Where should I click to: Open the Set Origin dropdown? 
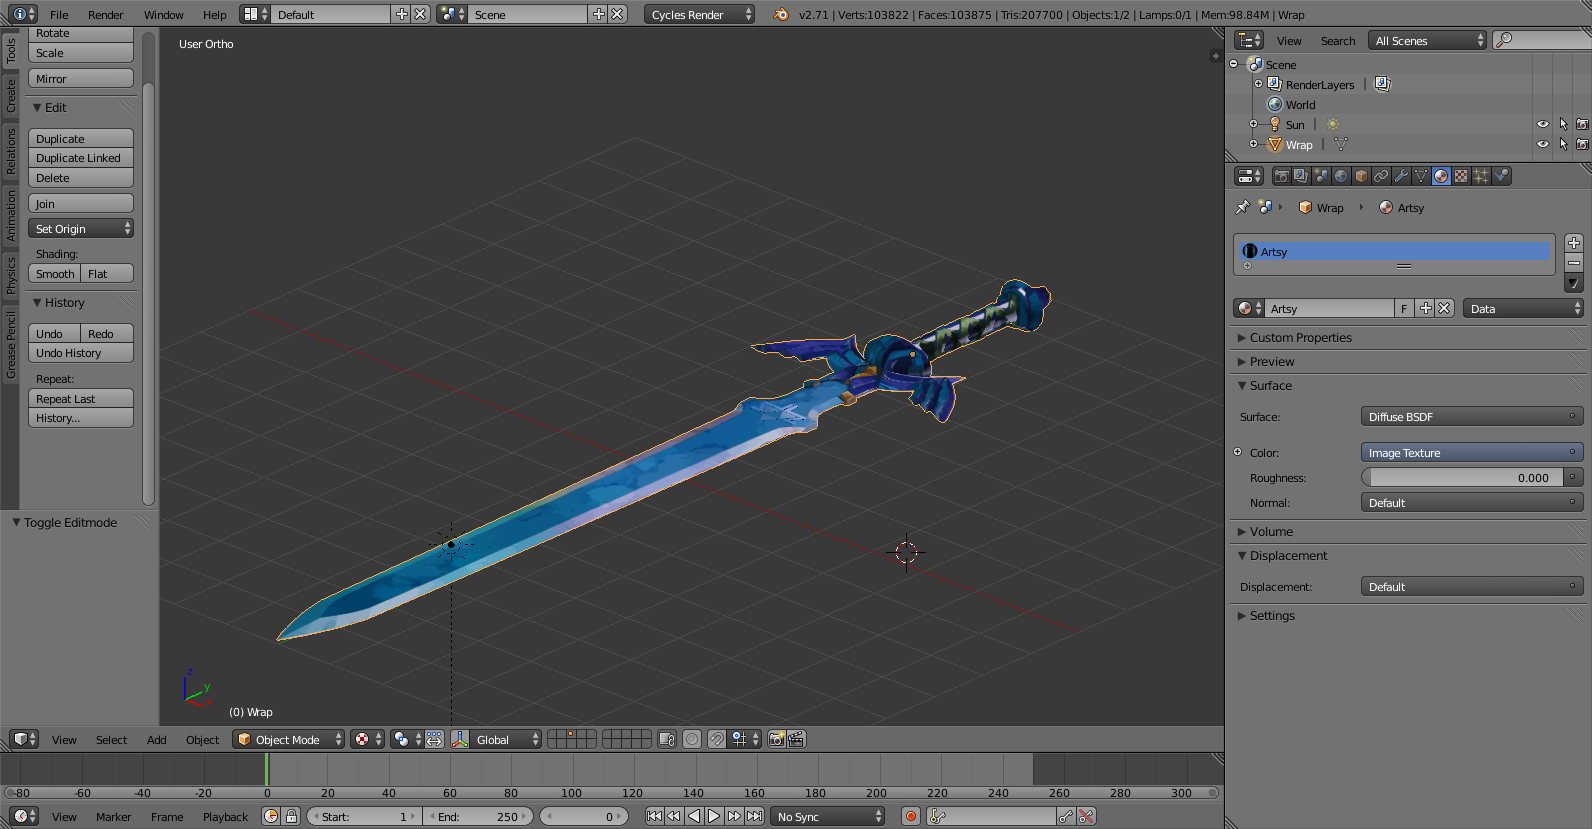click(x=81, y=229)
